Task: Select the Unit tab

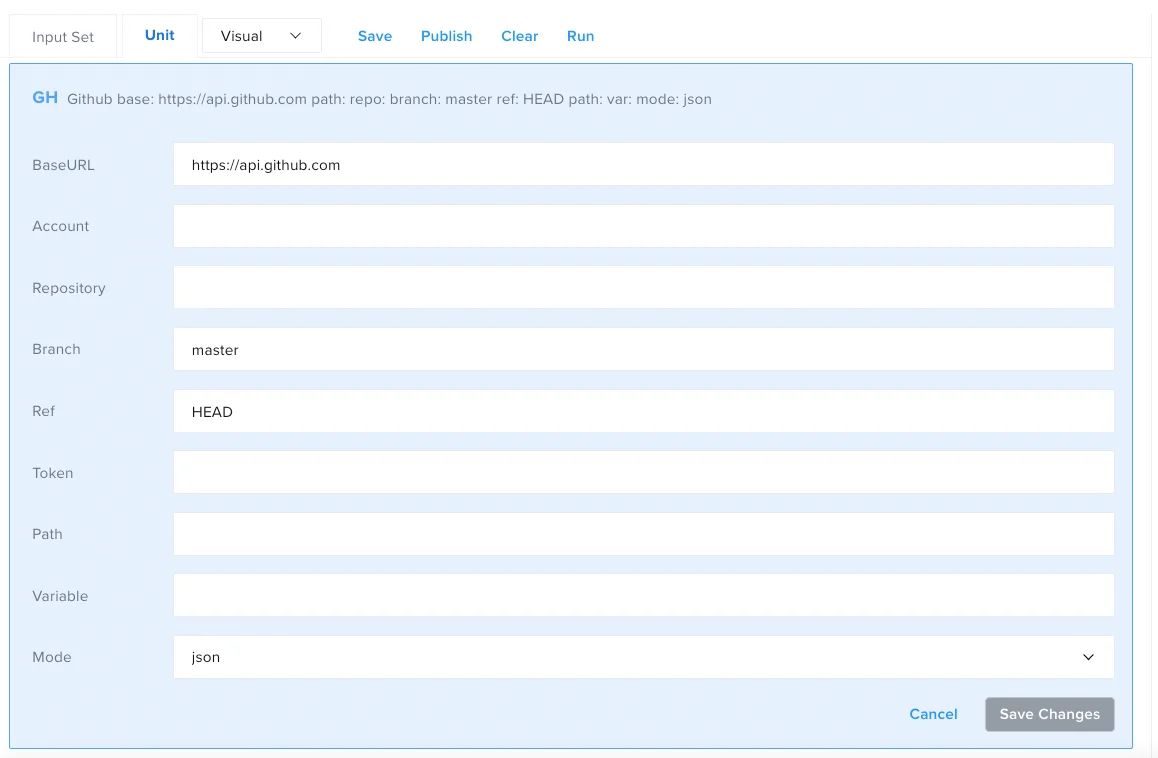Action: 159,34
